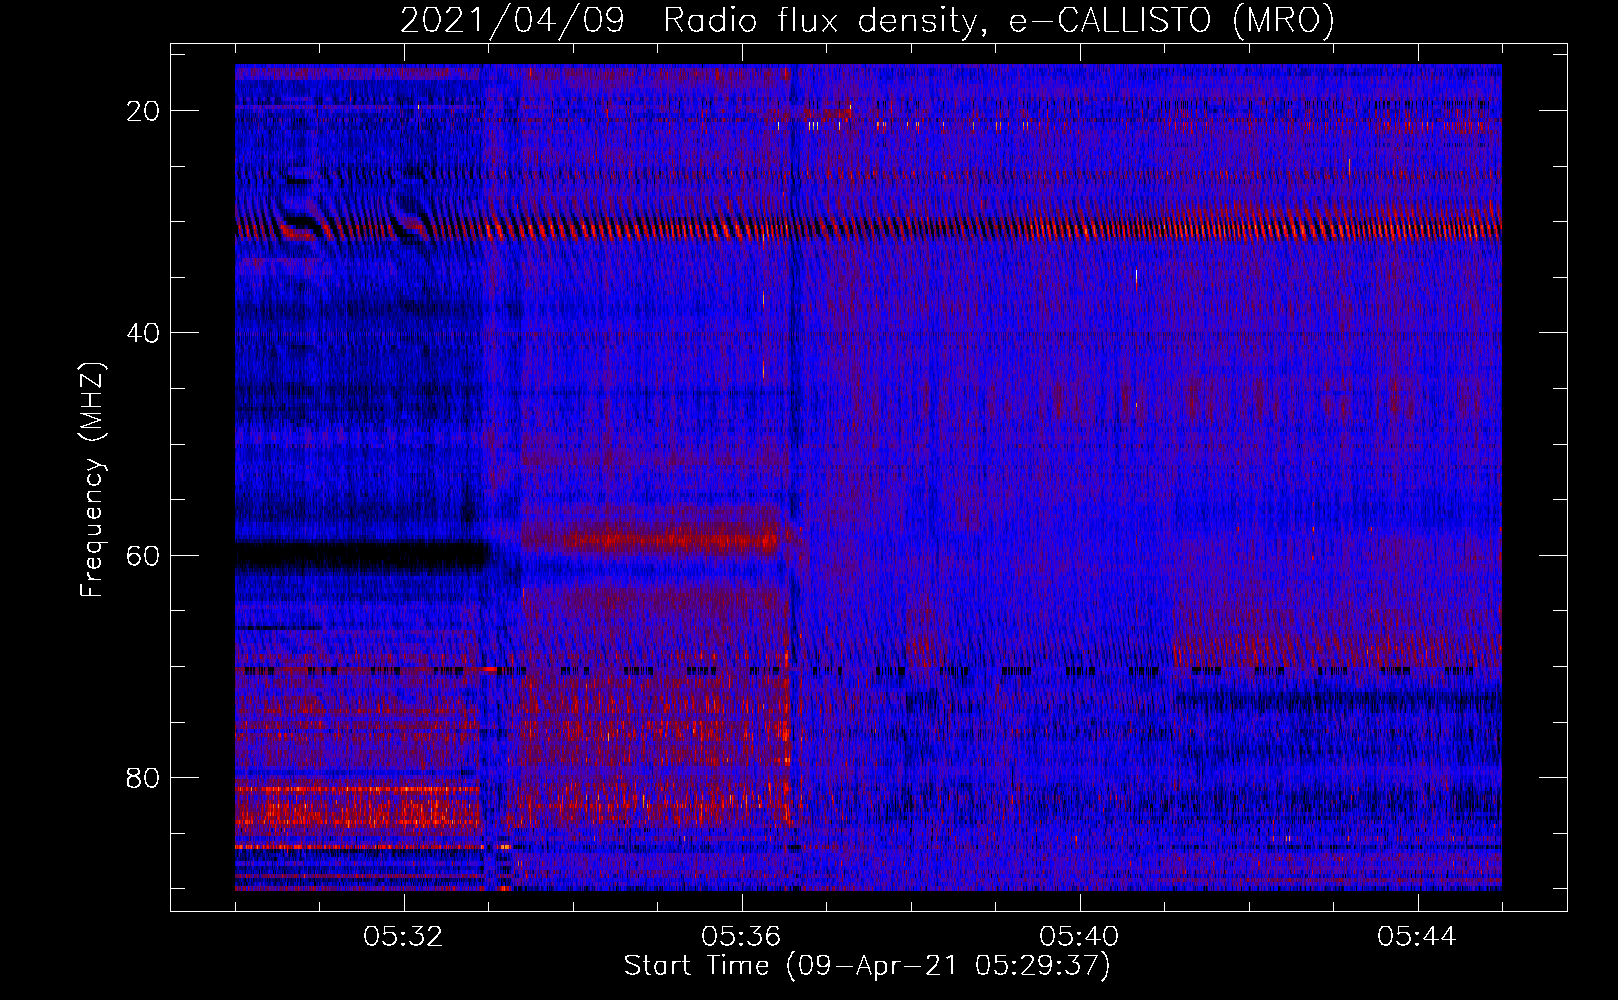Image resolution: width=1618 pixels, height=1000 pixels.
Task: Click the black absorption band at 60 MHz
Action: (362, 555)
